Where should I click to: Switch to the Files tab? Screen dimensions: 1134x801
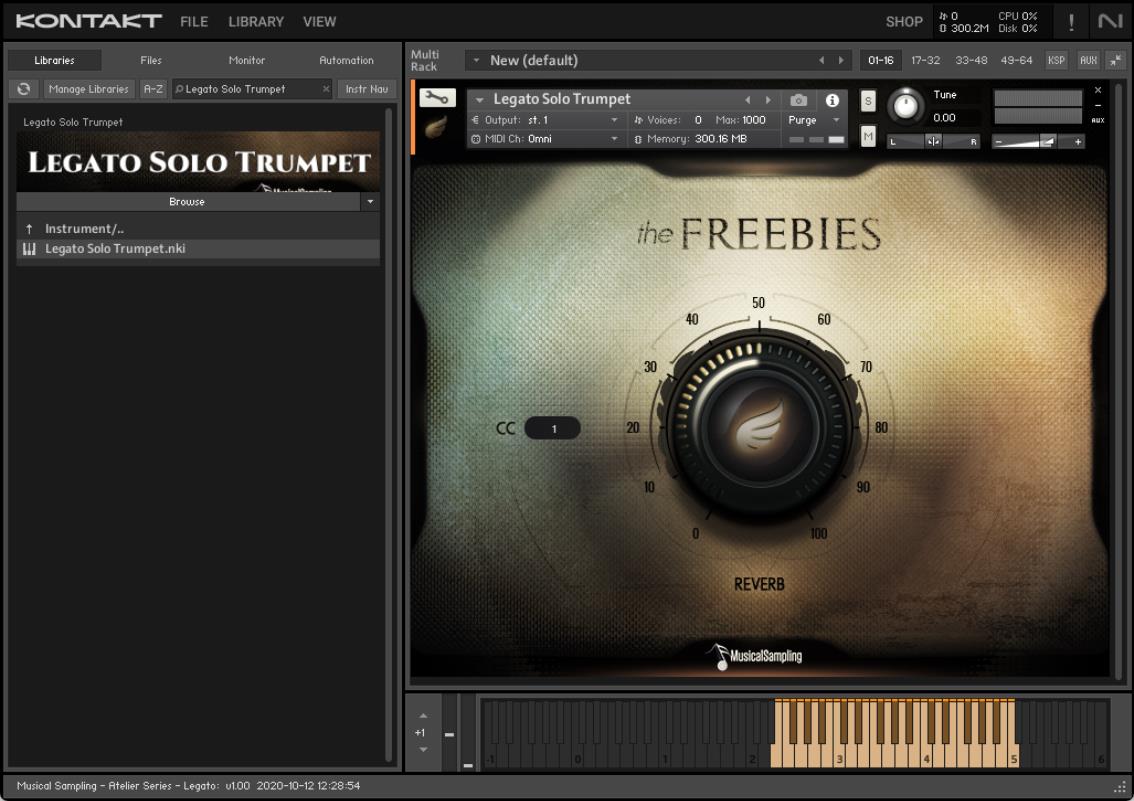coord(151,61)
